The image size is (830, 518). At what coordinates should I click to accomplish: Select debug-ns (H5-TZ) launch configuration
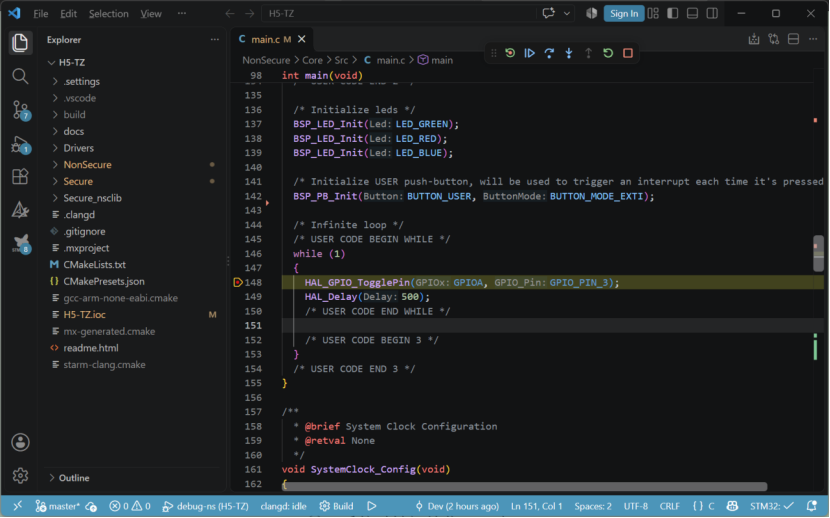(205, 507)
